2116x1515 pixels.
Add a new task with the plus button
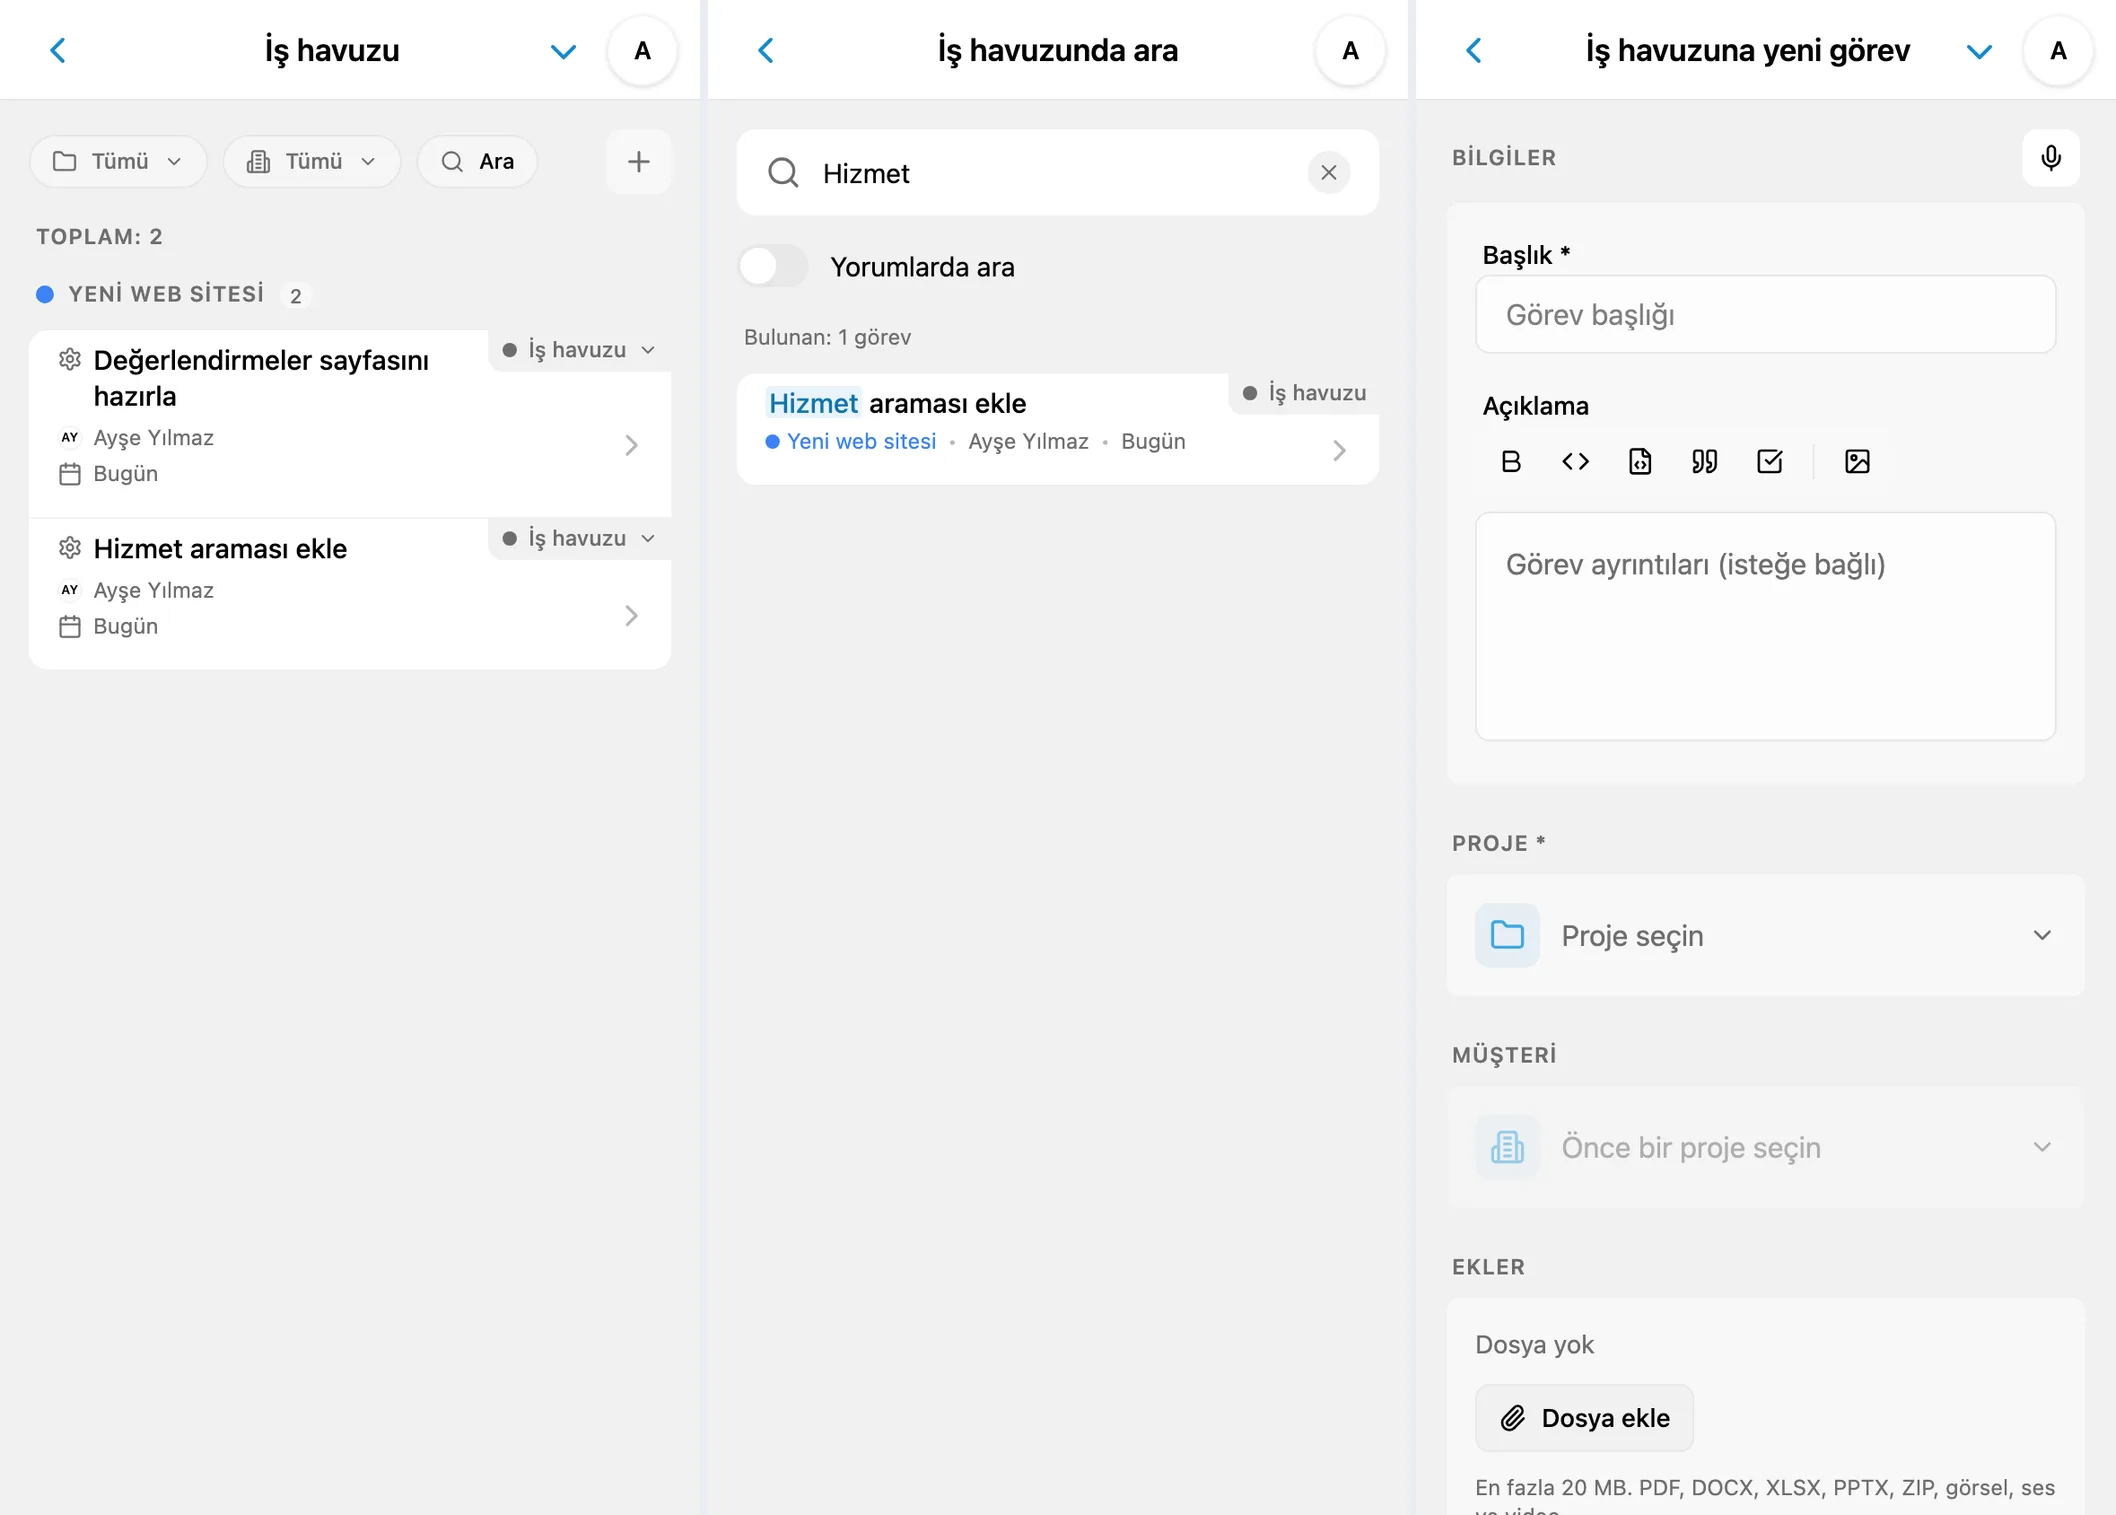(x=638, y=161)
